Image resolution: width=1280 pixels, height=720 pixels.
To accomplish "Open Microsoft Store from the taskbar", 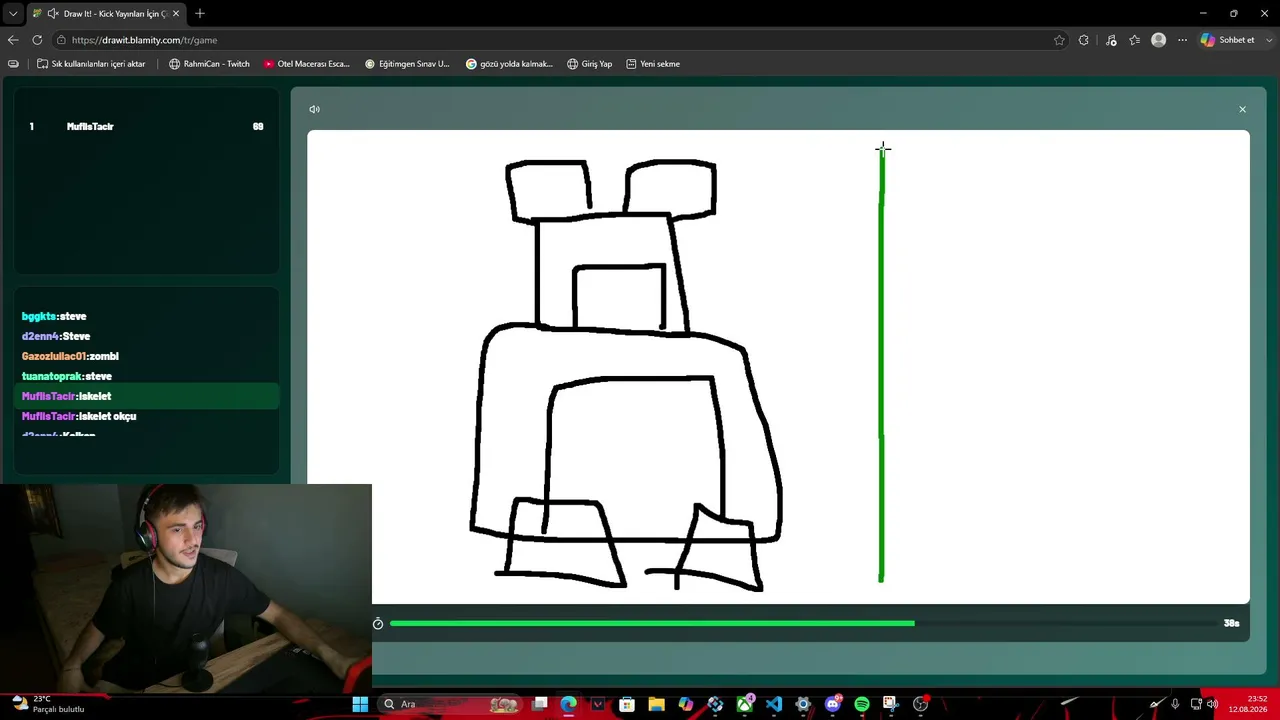I will pyautogui.click(x=627, y=704).
